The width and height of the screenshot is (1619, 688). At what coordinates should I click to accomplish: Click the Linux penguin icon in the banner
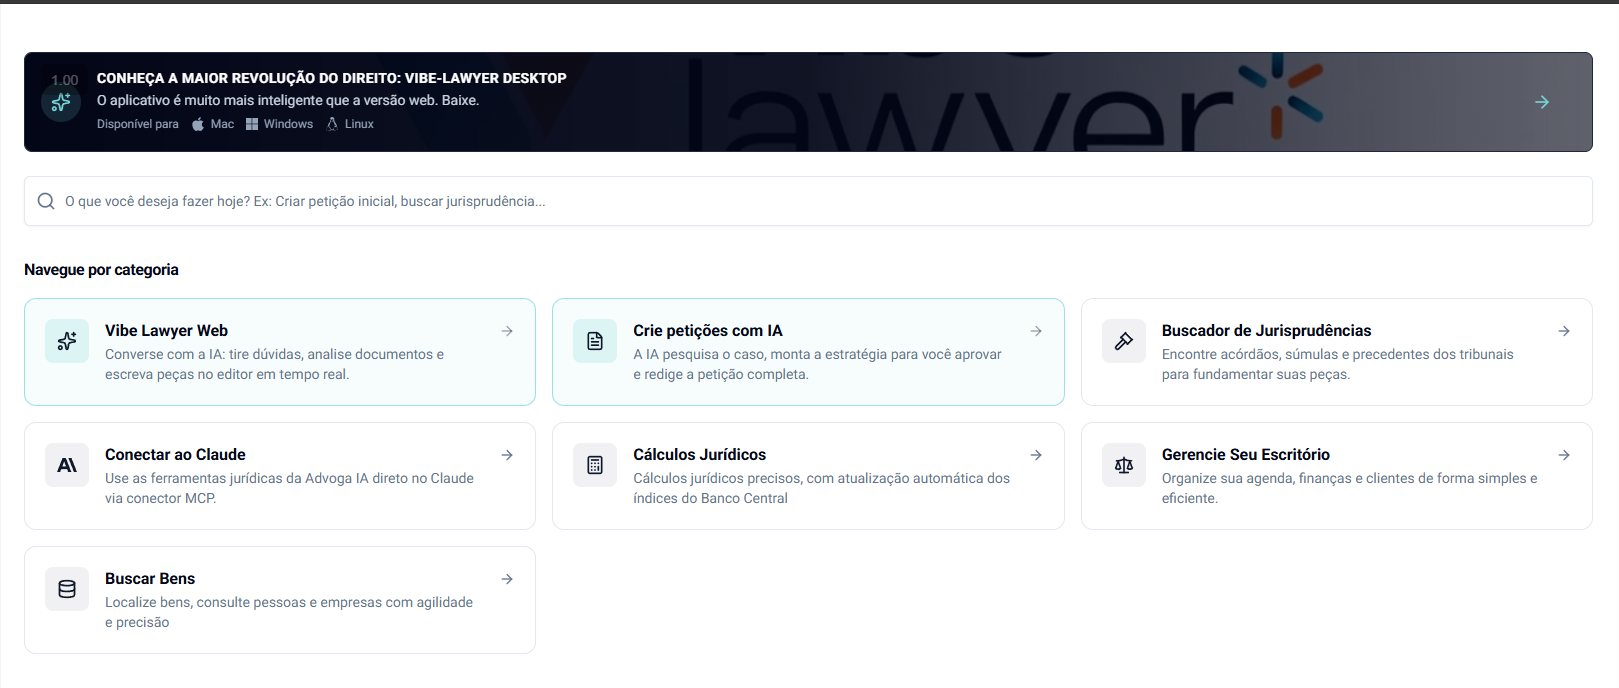pyautogui.click(x=332, y=124)
